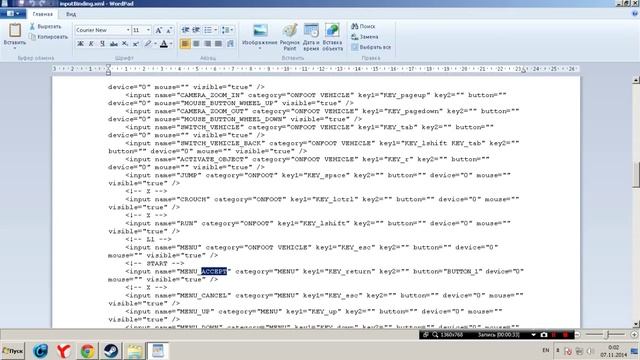Viewport: 640px width, 360px height.
Task: Insert a Рисунок Paint drawing
Action: [x=290, y=37]
